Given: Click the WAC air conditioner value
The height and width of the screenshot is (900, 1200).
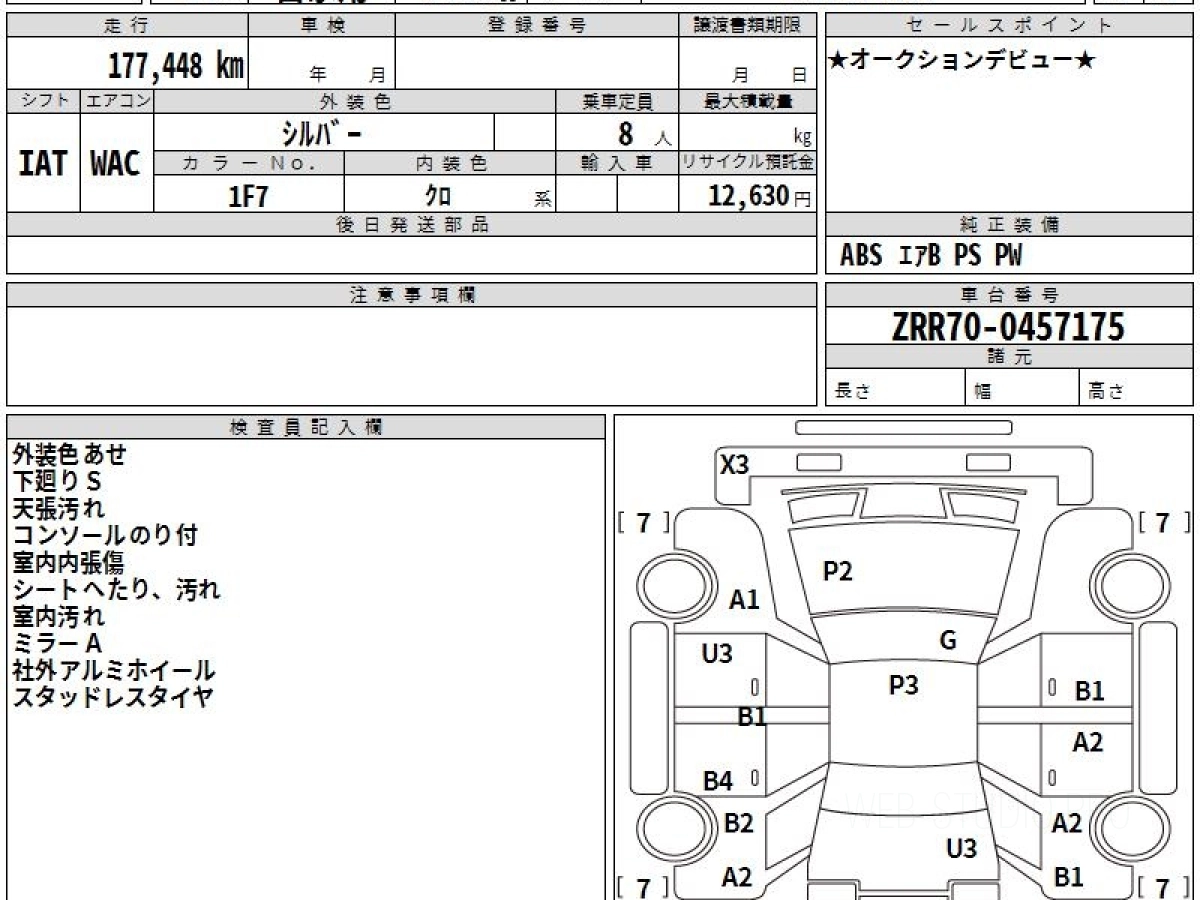Looking at the screenshot, I should click(x=116, y=163).
